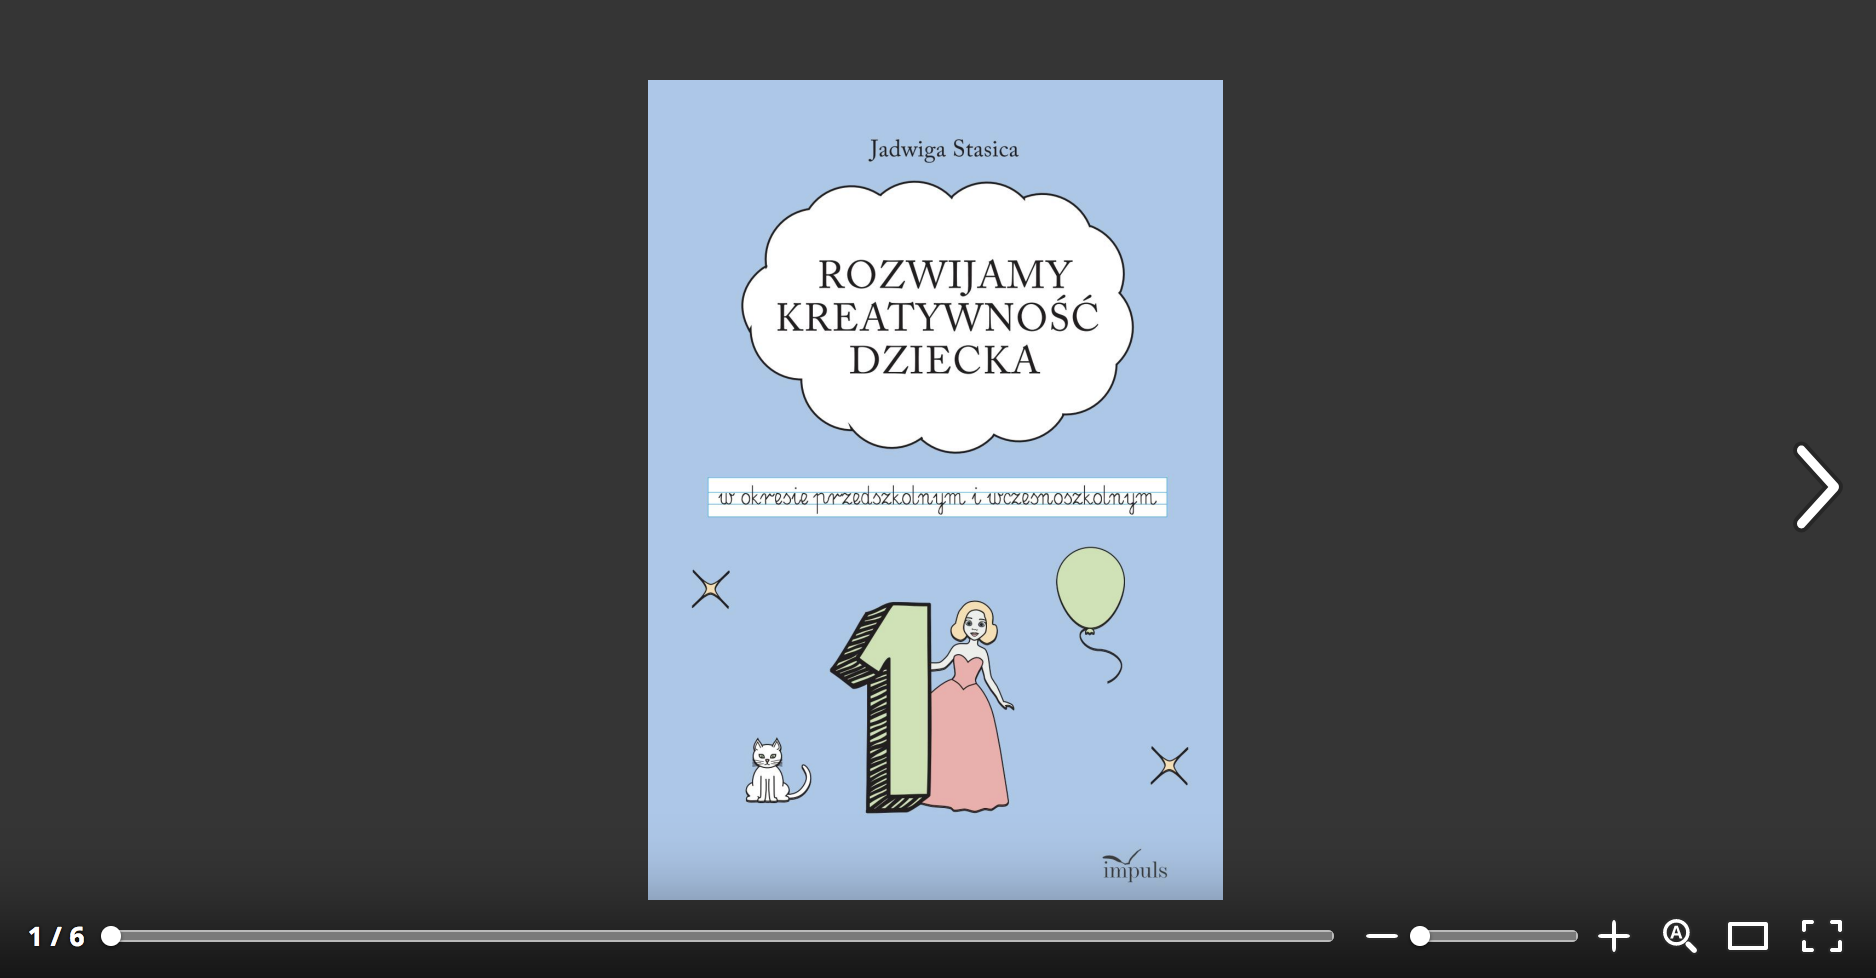Click the author name Jadwiga Stasica
The height and width of the screenshot is (978, 1876).
pyautogui.click(x=943, y=150)
